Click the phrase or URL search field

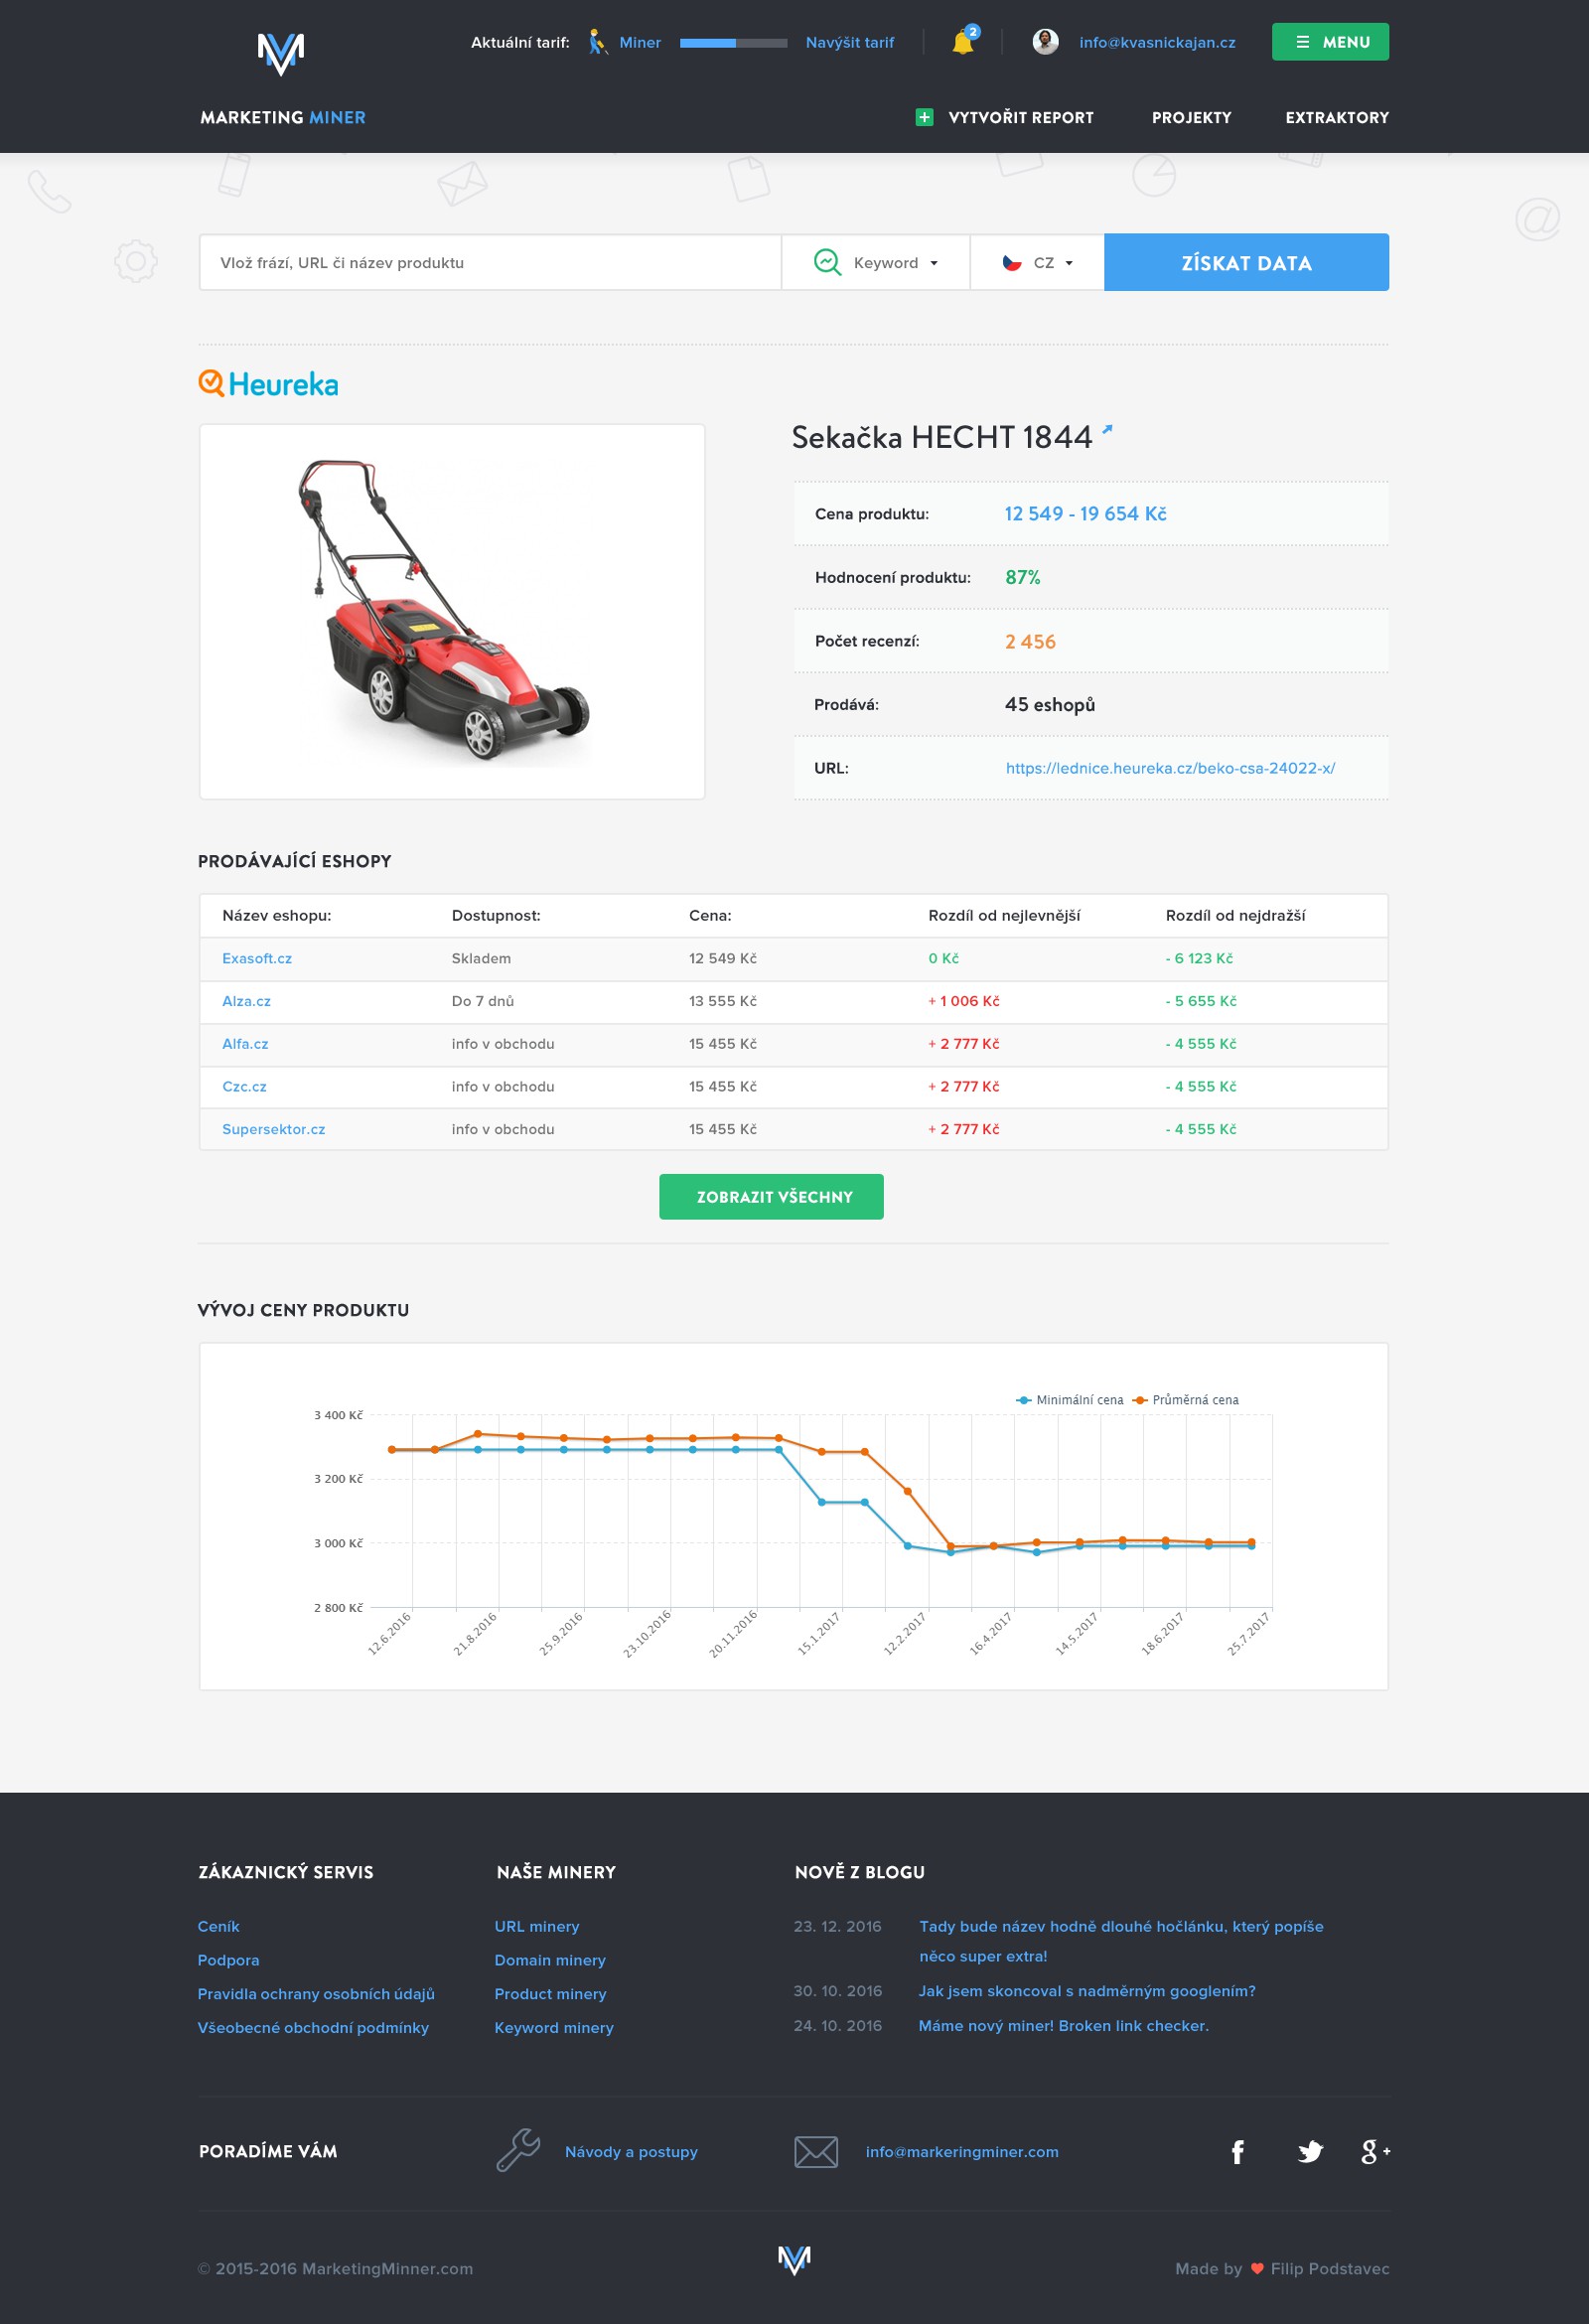pyautogui.click(x=490, y=262)
